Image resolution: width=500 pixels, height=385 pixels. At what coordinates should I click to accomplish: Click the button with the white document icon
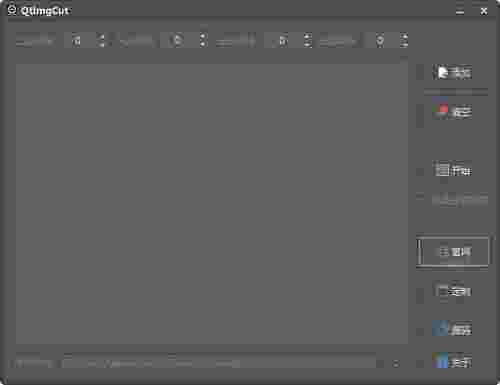452,72
